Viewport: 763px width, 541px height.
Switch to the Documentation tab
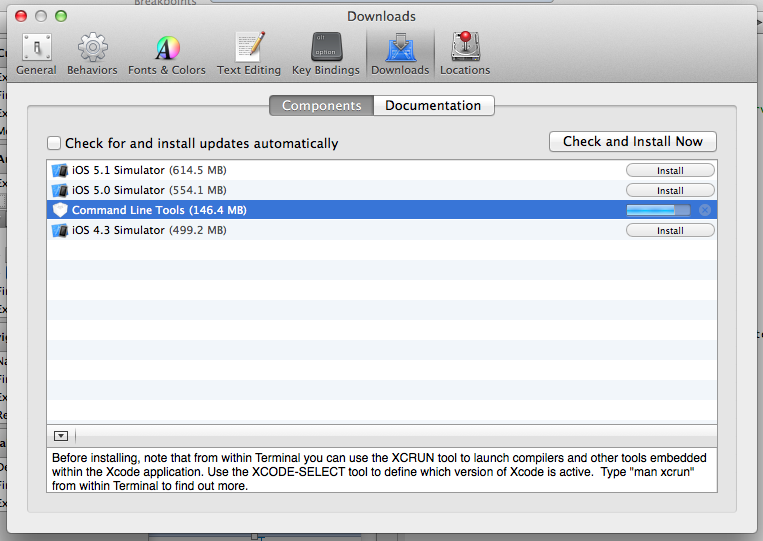click(x=433, y=106)
